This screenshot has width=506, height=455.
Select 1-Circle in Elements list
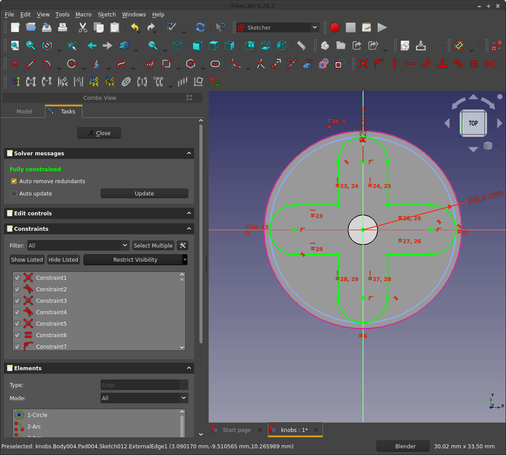pos(37,415)
